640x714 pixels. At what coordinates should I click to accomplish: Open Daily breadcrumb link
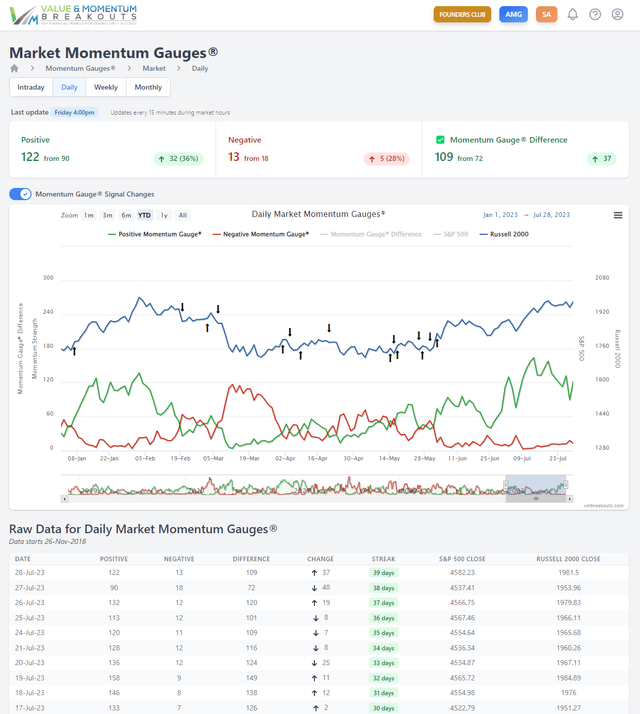[x=200, y=68]
